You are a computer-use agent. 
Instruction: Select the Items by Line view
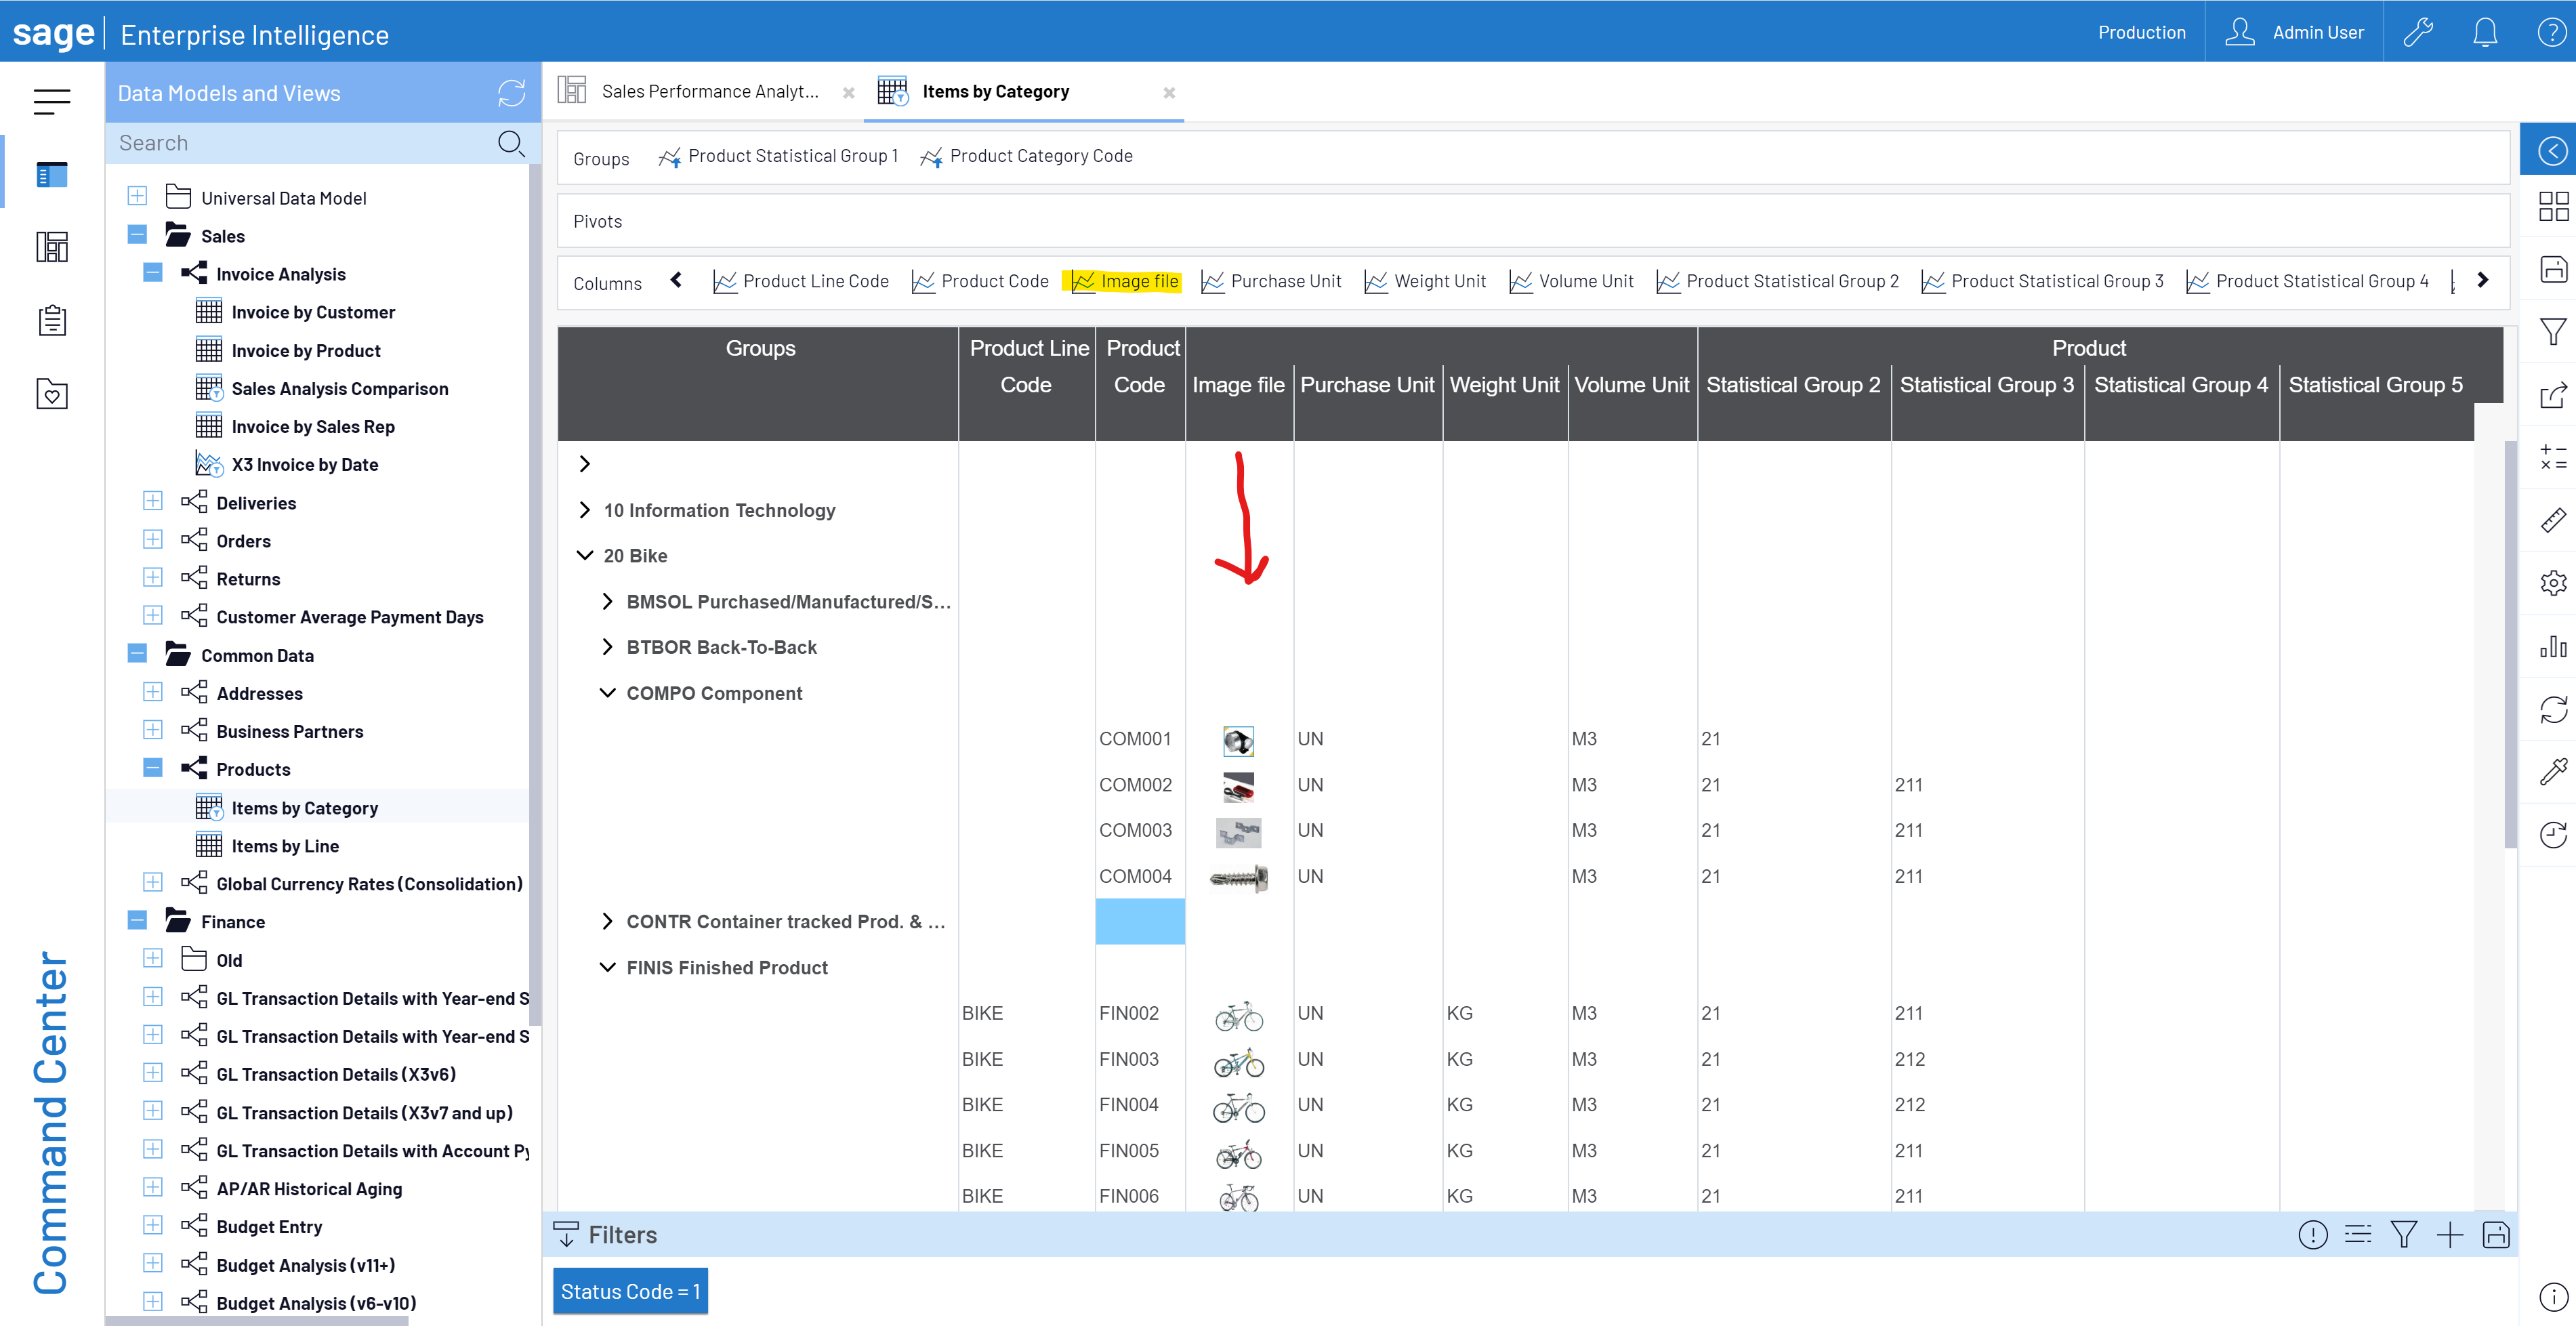click(x=285, y=846)
